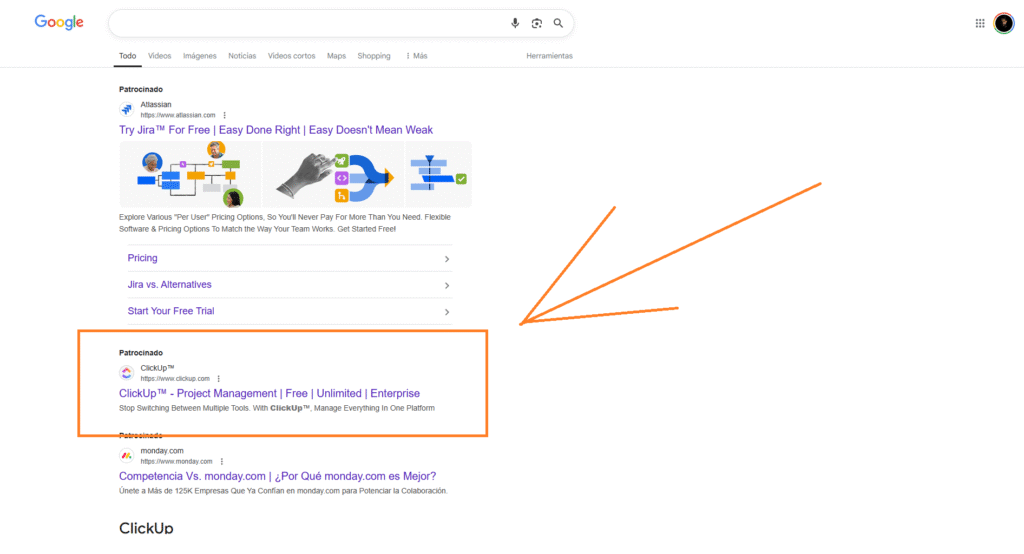Open ad options dots next to monday.com

pos(222,461)
